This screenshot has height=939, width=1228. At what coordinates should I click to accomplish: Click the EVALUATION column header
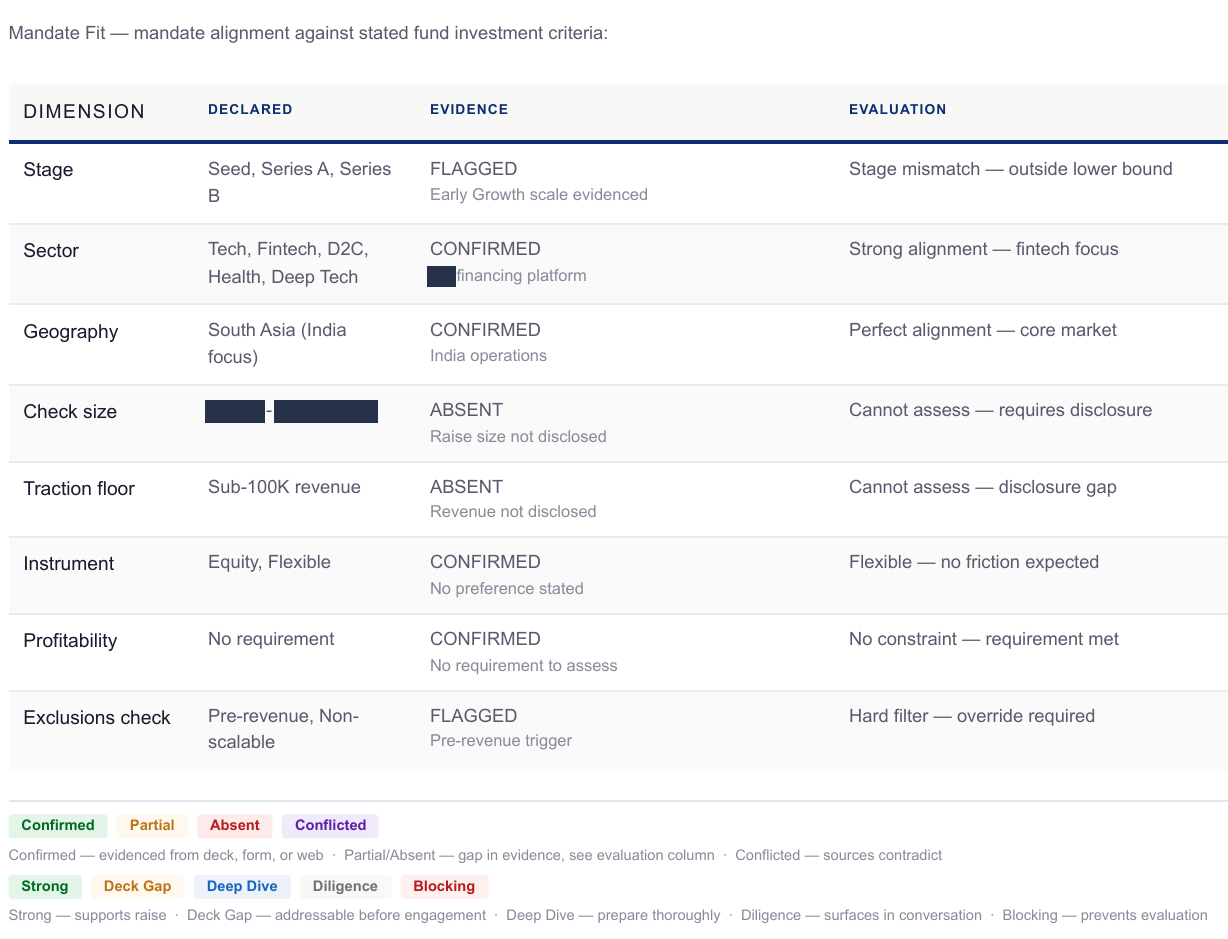(x=897, y=109)
